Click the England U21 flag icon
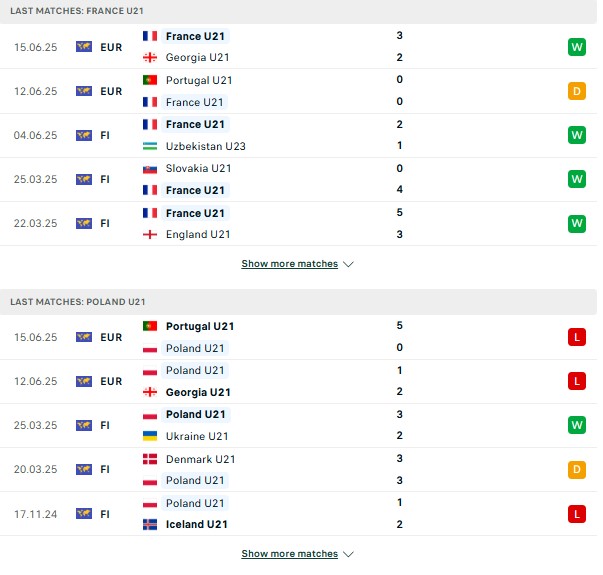The image size is (603, 575). (150, 235)
